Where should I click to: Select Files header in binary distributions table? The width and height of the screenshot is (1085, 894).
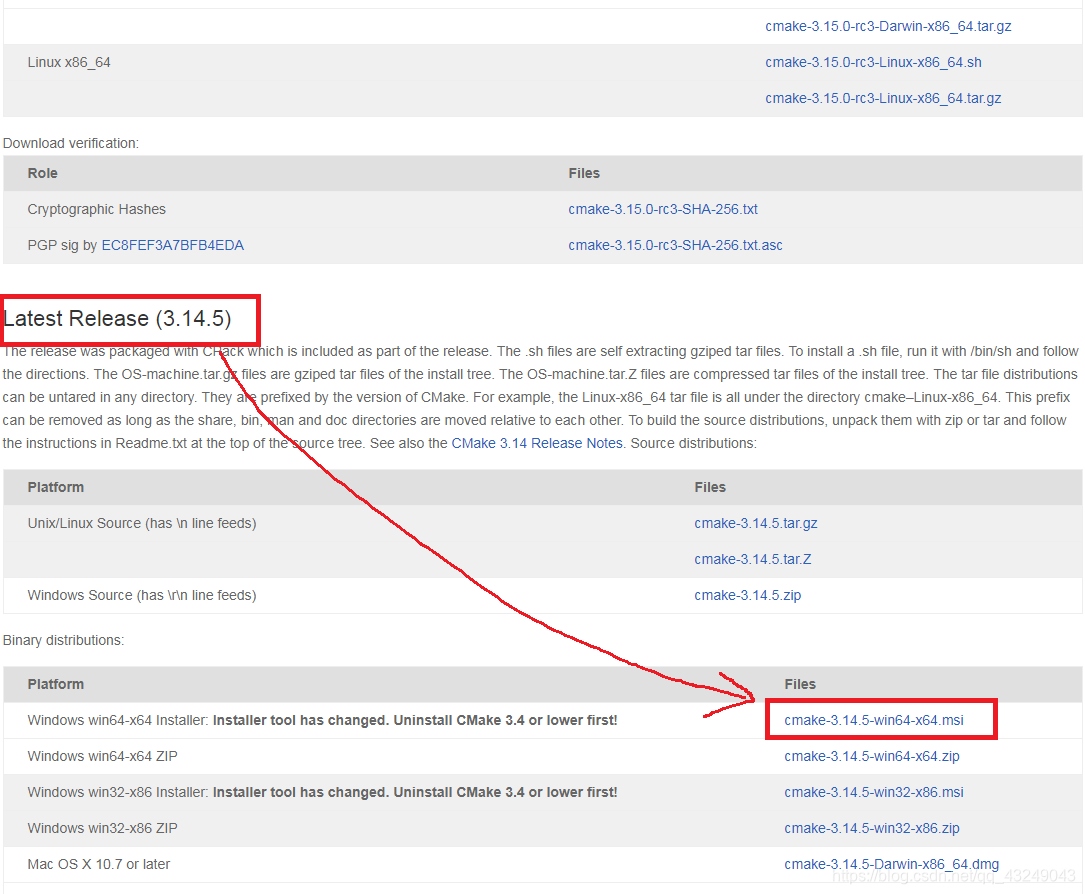[x=800, y=684]
